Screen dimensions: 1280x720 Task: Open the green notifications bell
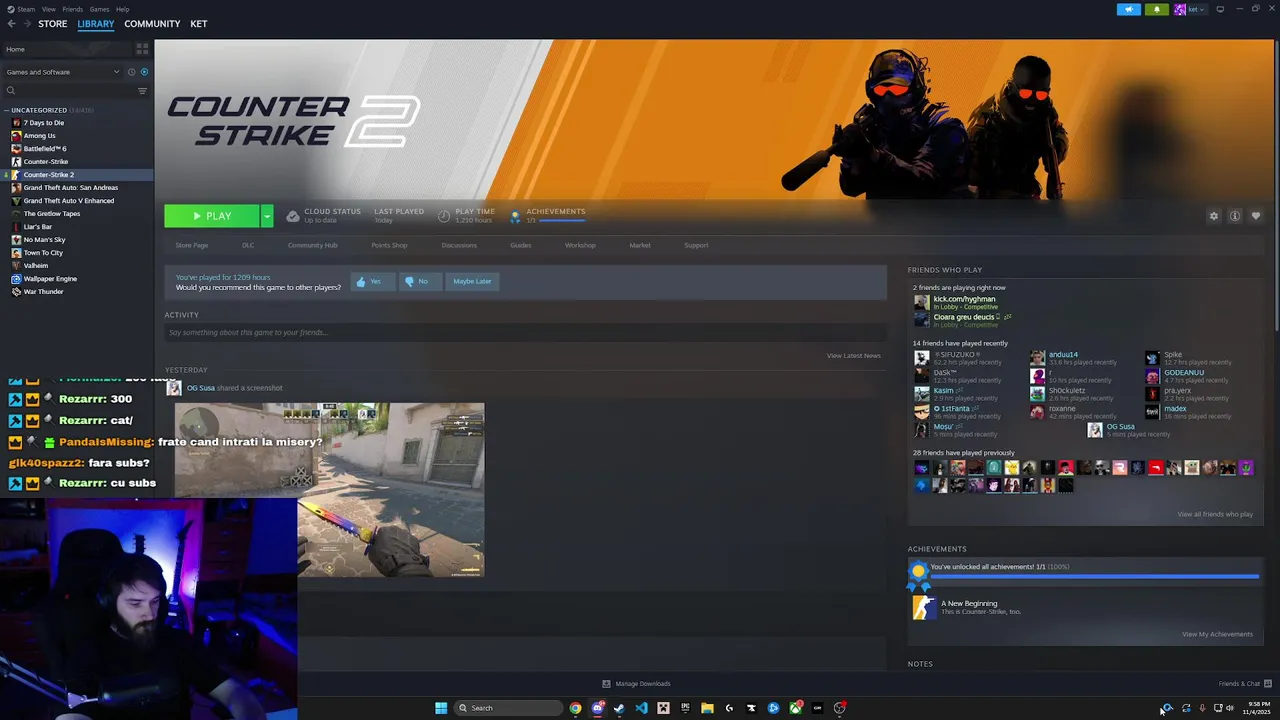tap(1157, 9)
